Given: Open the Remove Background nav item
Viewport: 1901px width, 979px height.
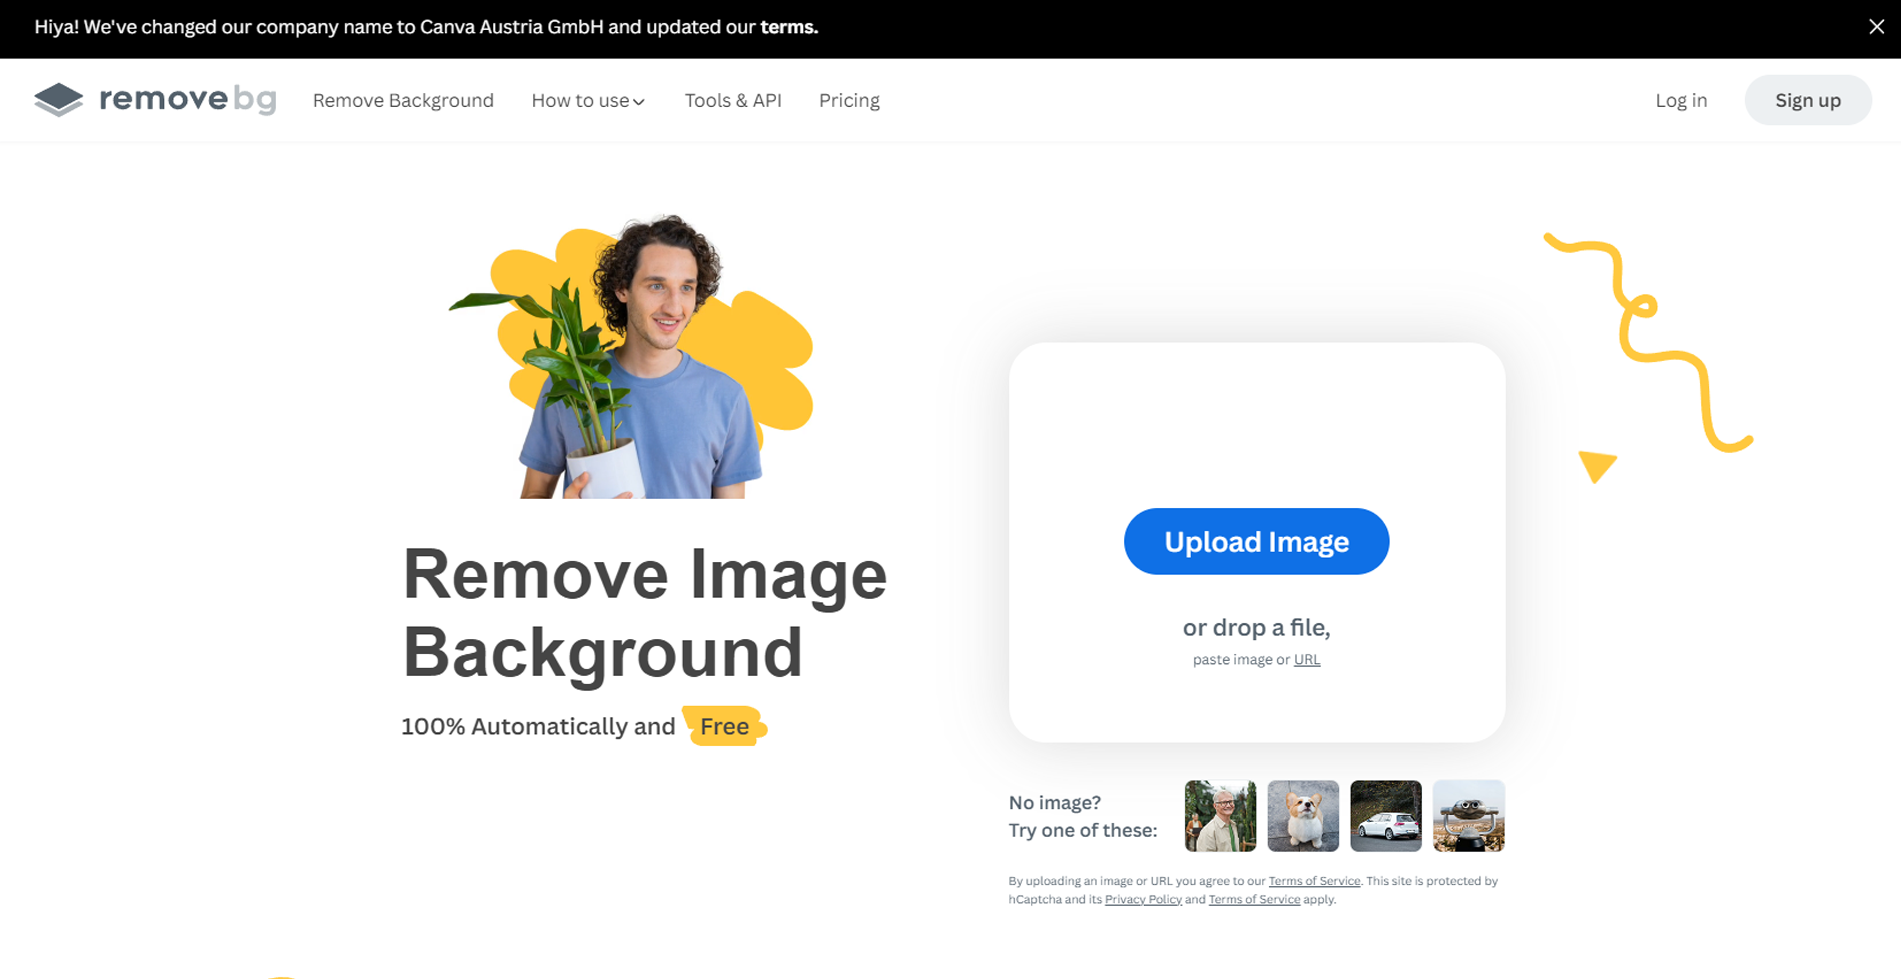Looking at the screenshot, I should pos(403,100).
